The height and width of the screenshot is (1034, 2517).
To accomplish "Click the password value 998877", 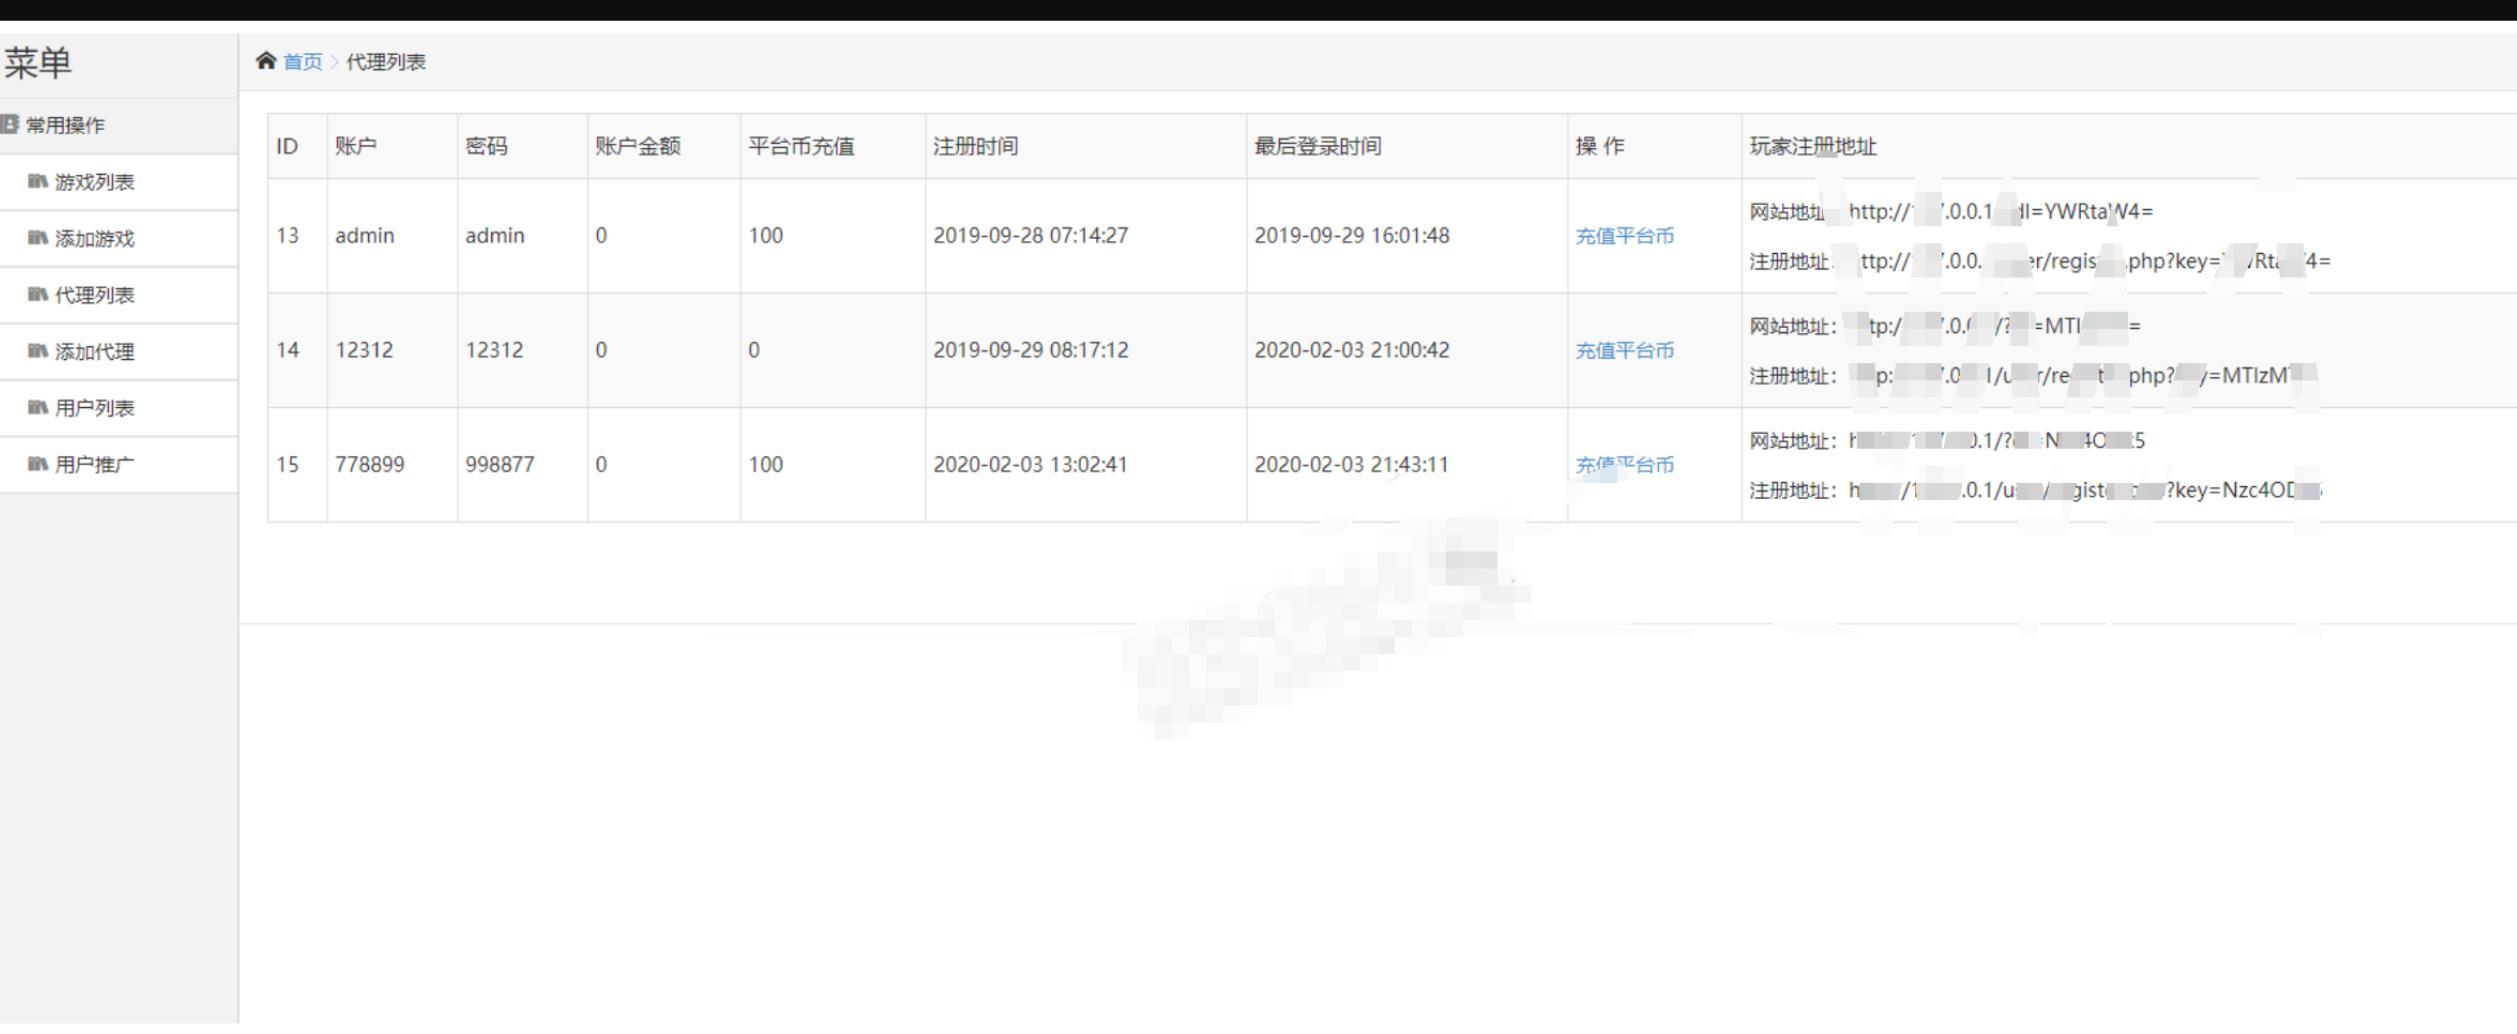I will (500, 465).
